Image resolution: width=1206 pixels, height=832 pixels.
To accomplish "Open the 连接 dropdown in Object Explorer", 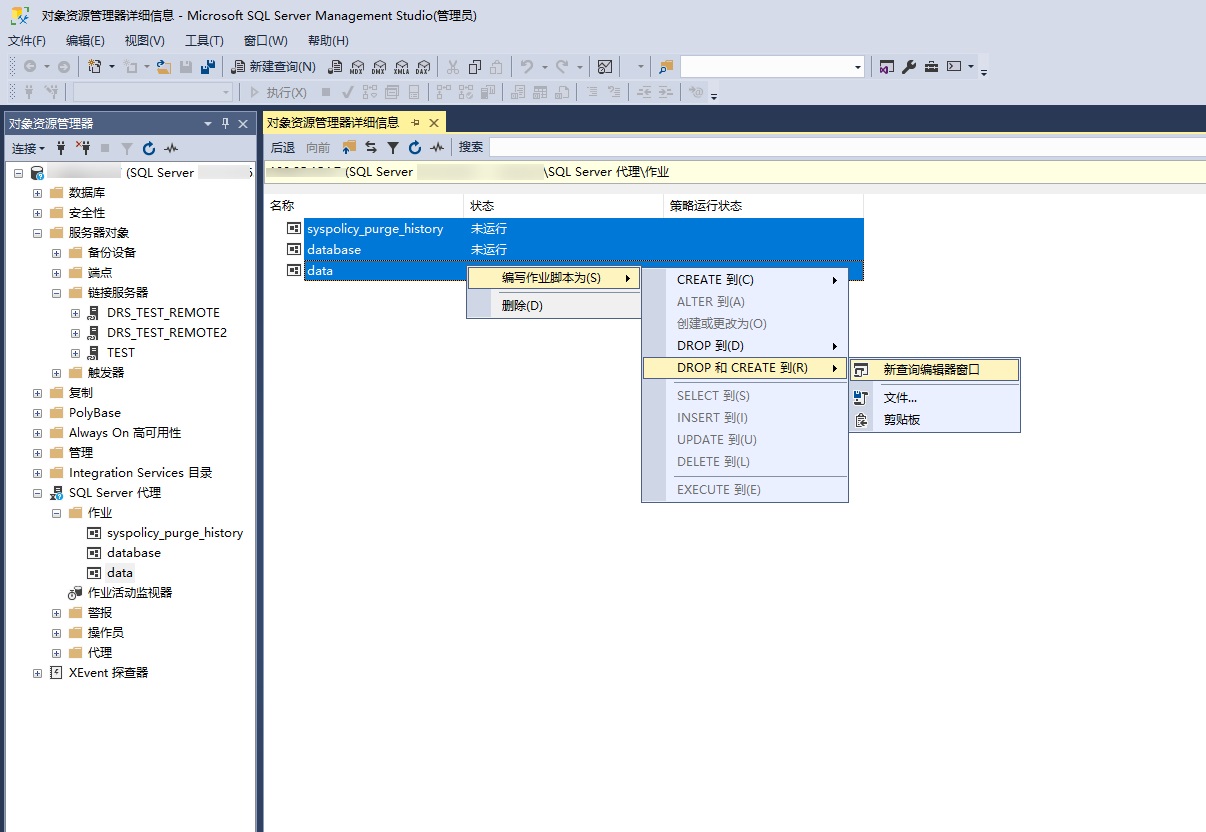I will (x=28, y=148).
